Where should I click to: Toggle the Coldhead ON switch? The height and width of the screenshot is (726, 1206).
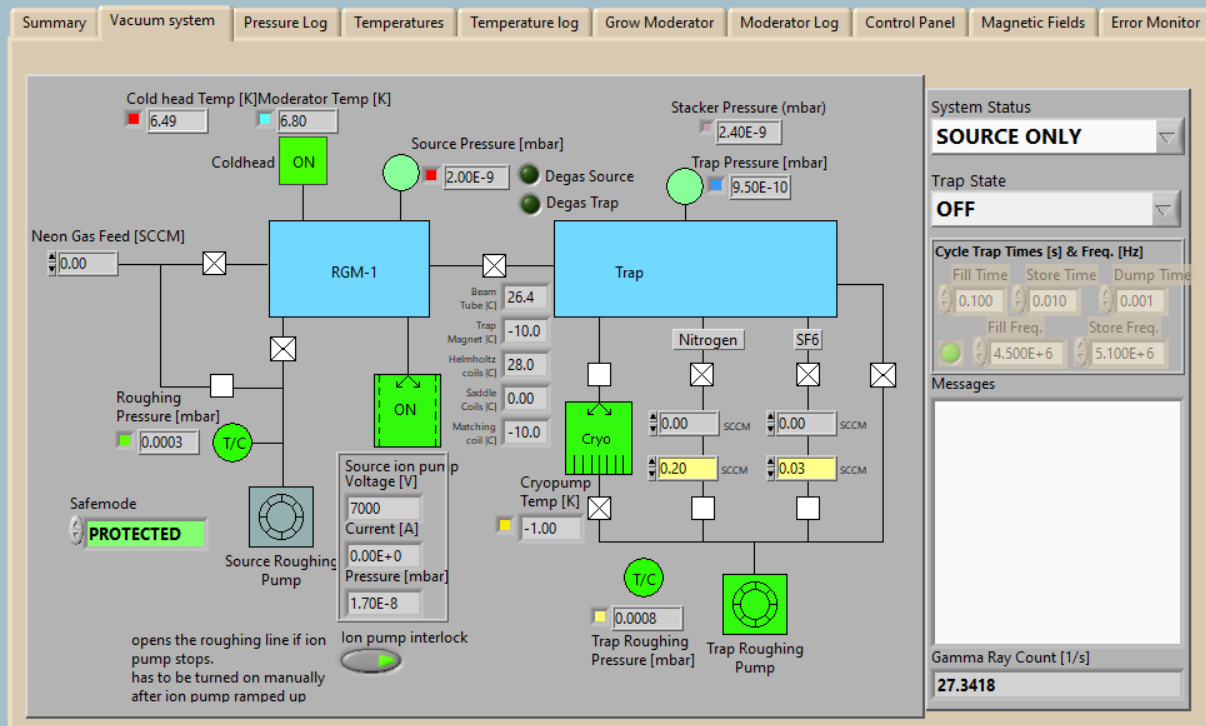(302, 162)
